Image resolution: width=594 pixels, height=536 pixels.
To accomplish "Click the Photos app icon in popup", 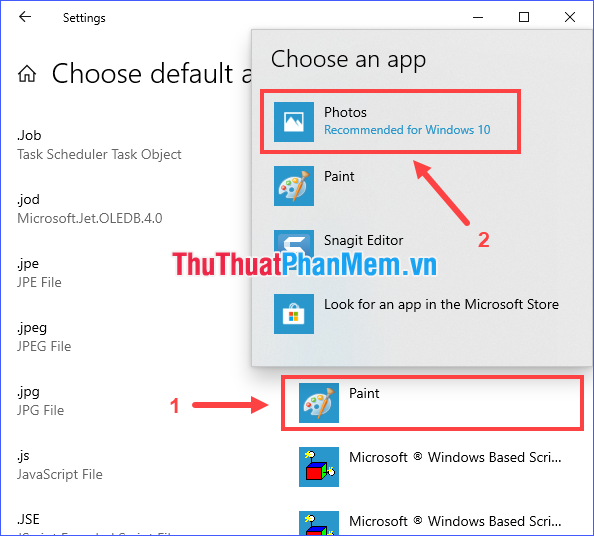I will click(x=294, y=122).
